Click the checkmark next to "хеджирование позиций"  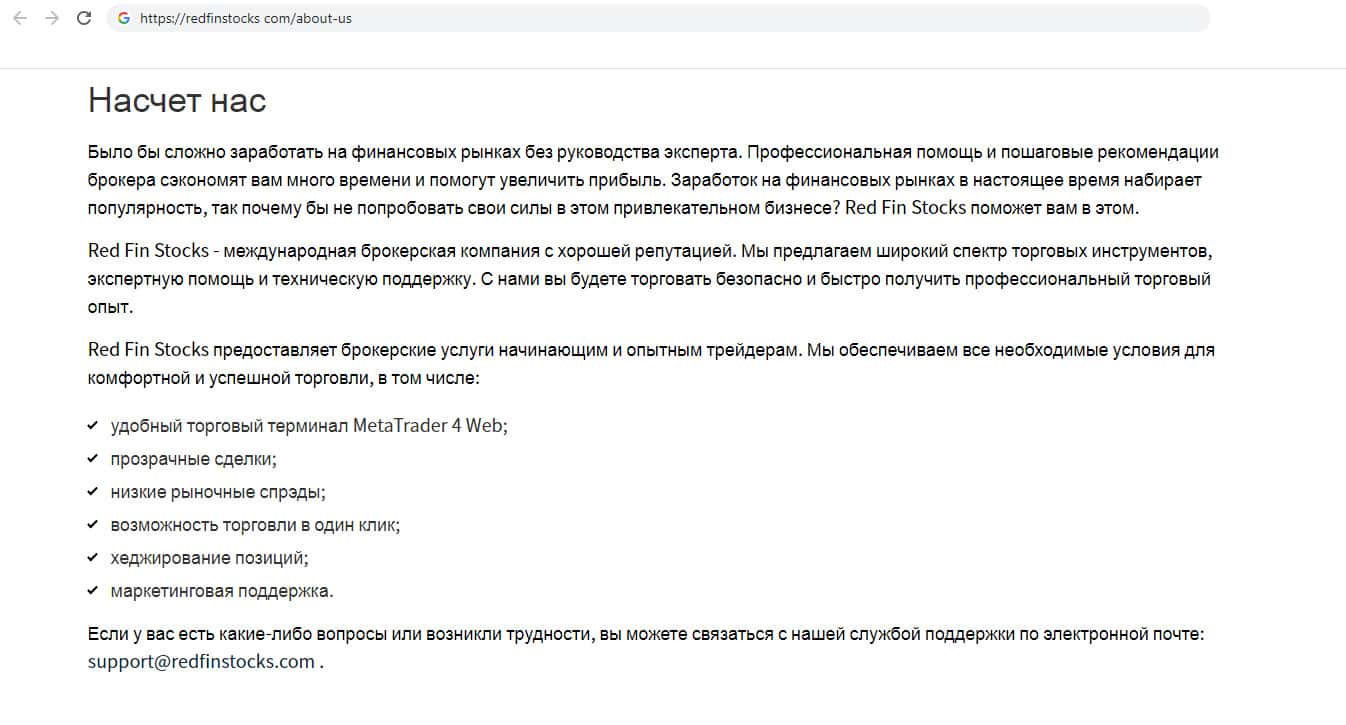[x=93, y=557]
